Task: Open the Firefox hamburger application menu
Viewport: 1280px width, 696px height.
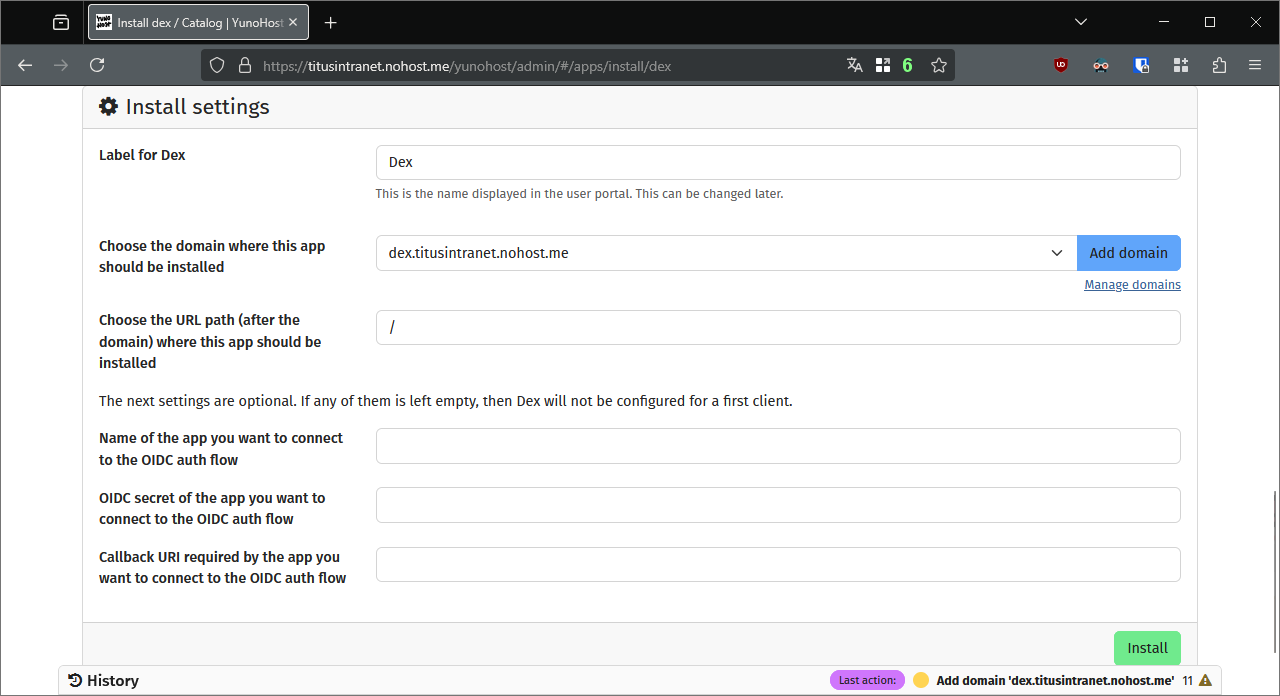Action: point(1255,65)
